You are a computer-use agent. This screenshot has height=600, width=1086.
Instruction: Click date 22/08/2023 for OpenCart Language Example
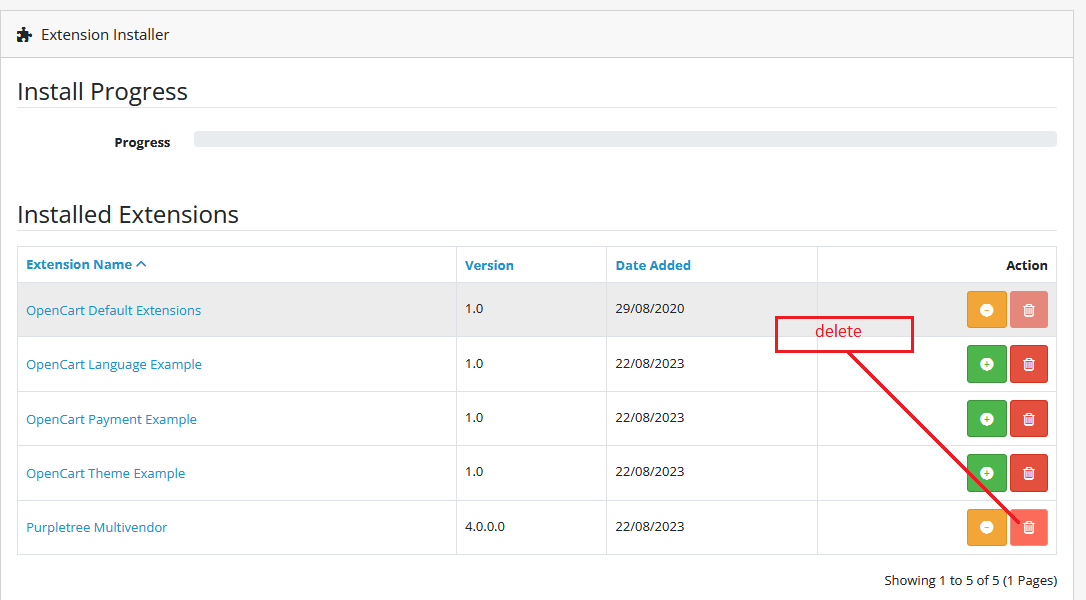tap(650, 364)
